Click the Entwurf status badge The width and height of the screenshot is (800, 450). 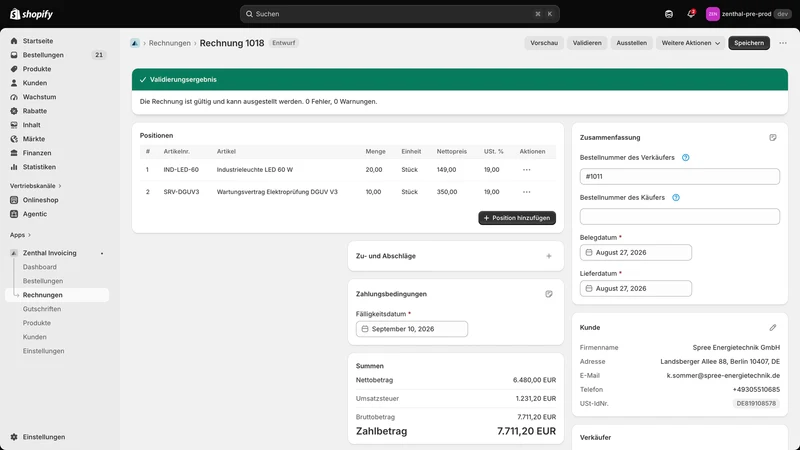coord(284,43)
